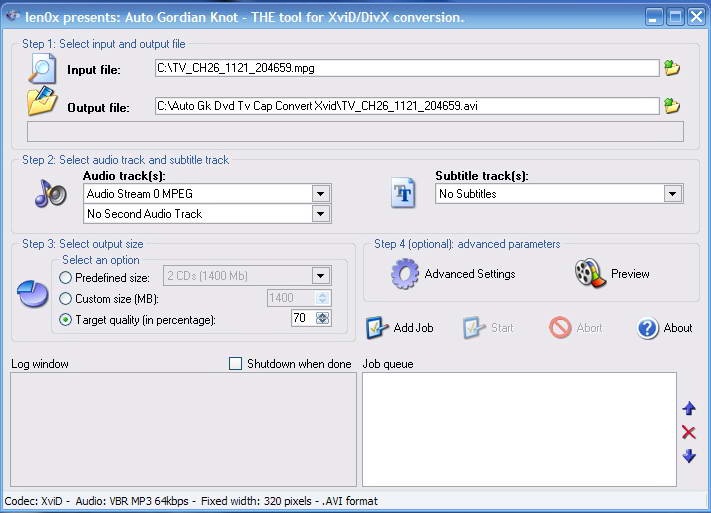The height and width of the screenshot is (513, 711).
Task: Browse for output file with folder button
Action: pyautogui.click(x=672, y=106)
